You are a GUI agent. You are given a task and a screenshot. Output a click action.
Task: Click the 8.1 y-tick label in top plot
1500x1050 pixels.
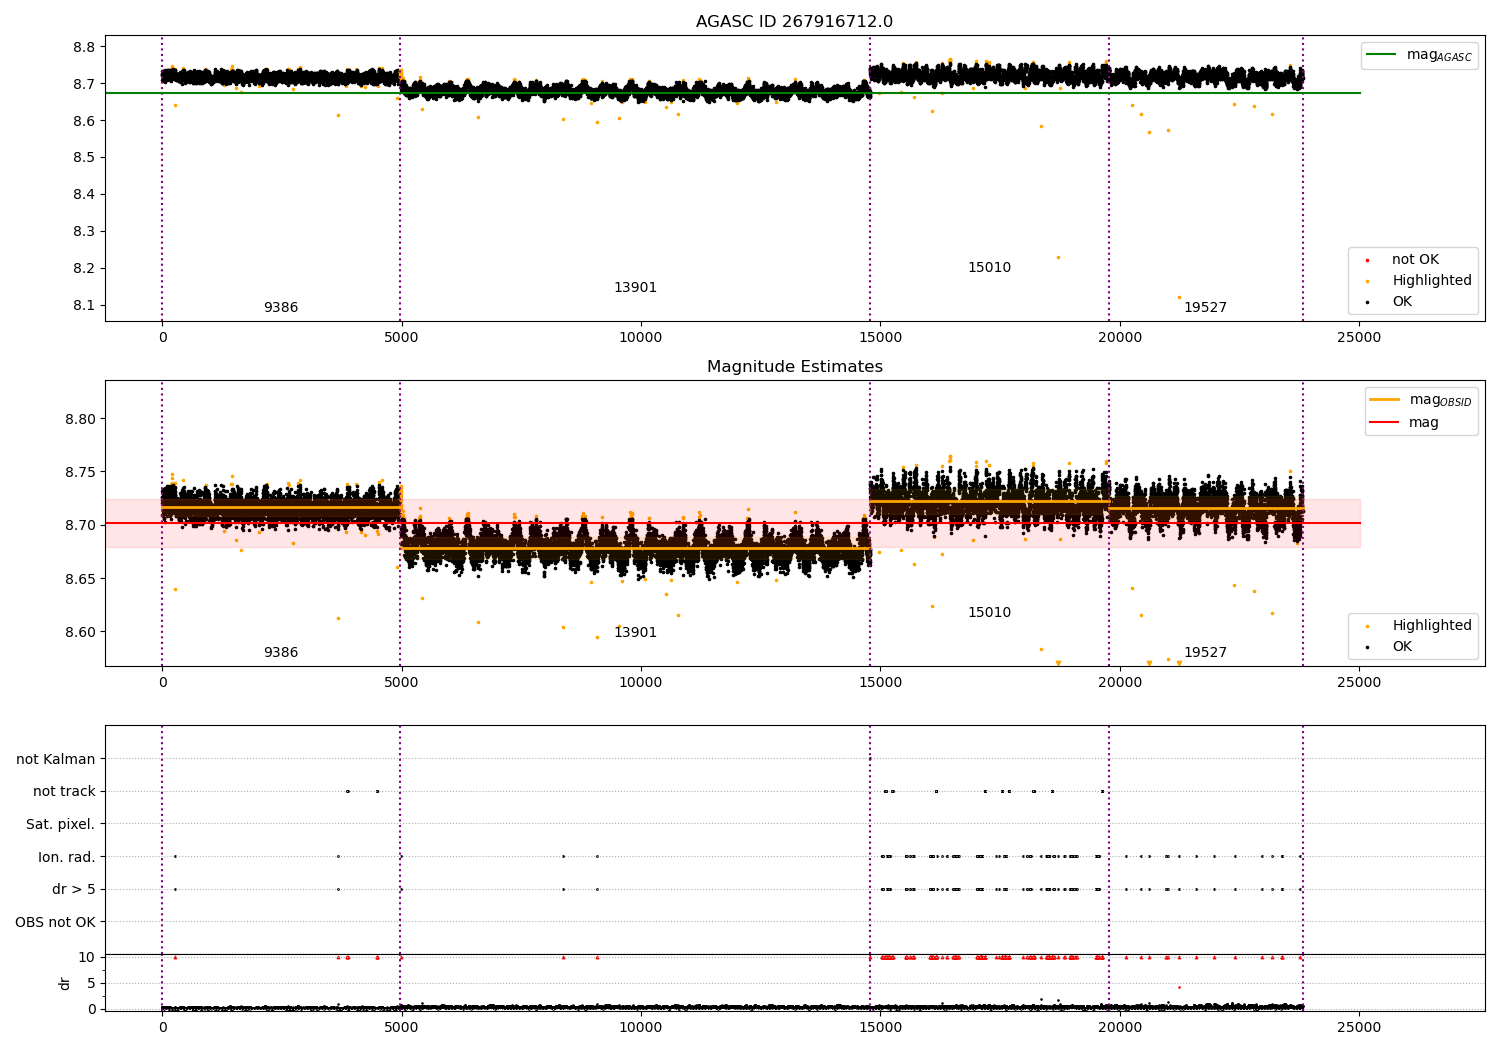click(84, 306)
